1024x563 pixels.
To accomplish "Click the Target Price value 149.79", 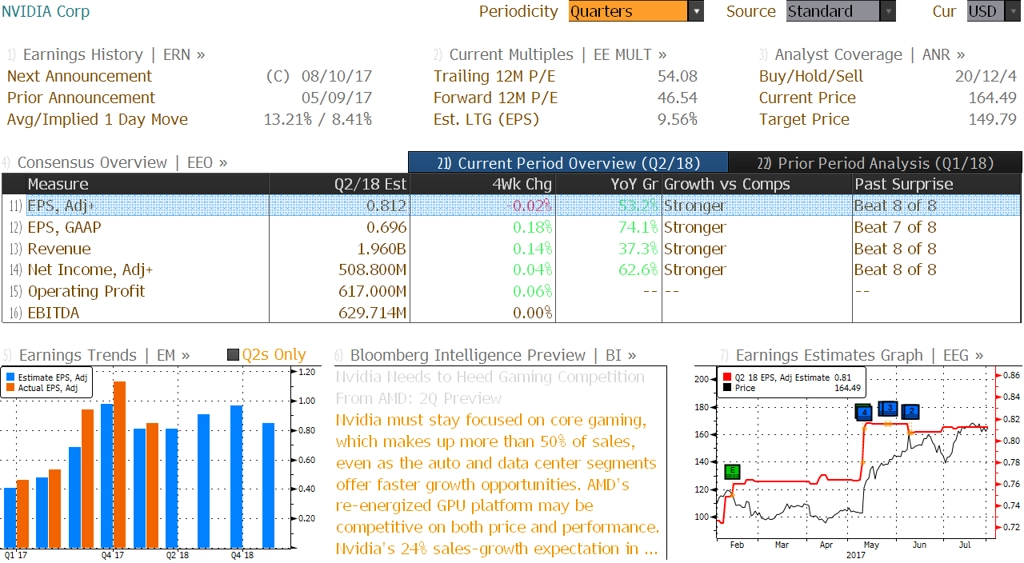I will [x=993, y=120].
